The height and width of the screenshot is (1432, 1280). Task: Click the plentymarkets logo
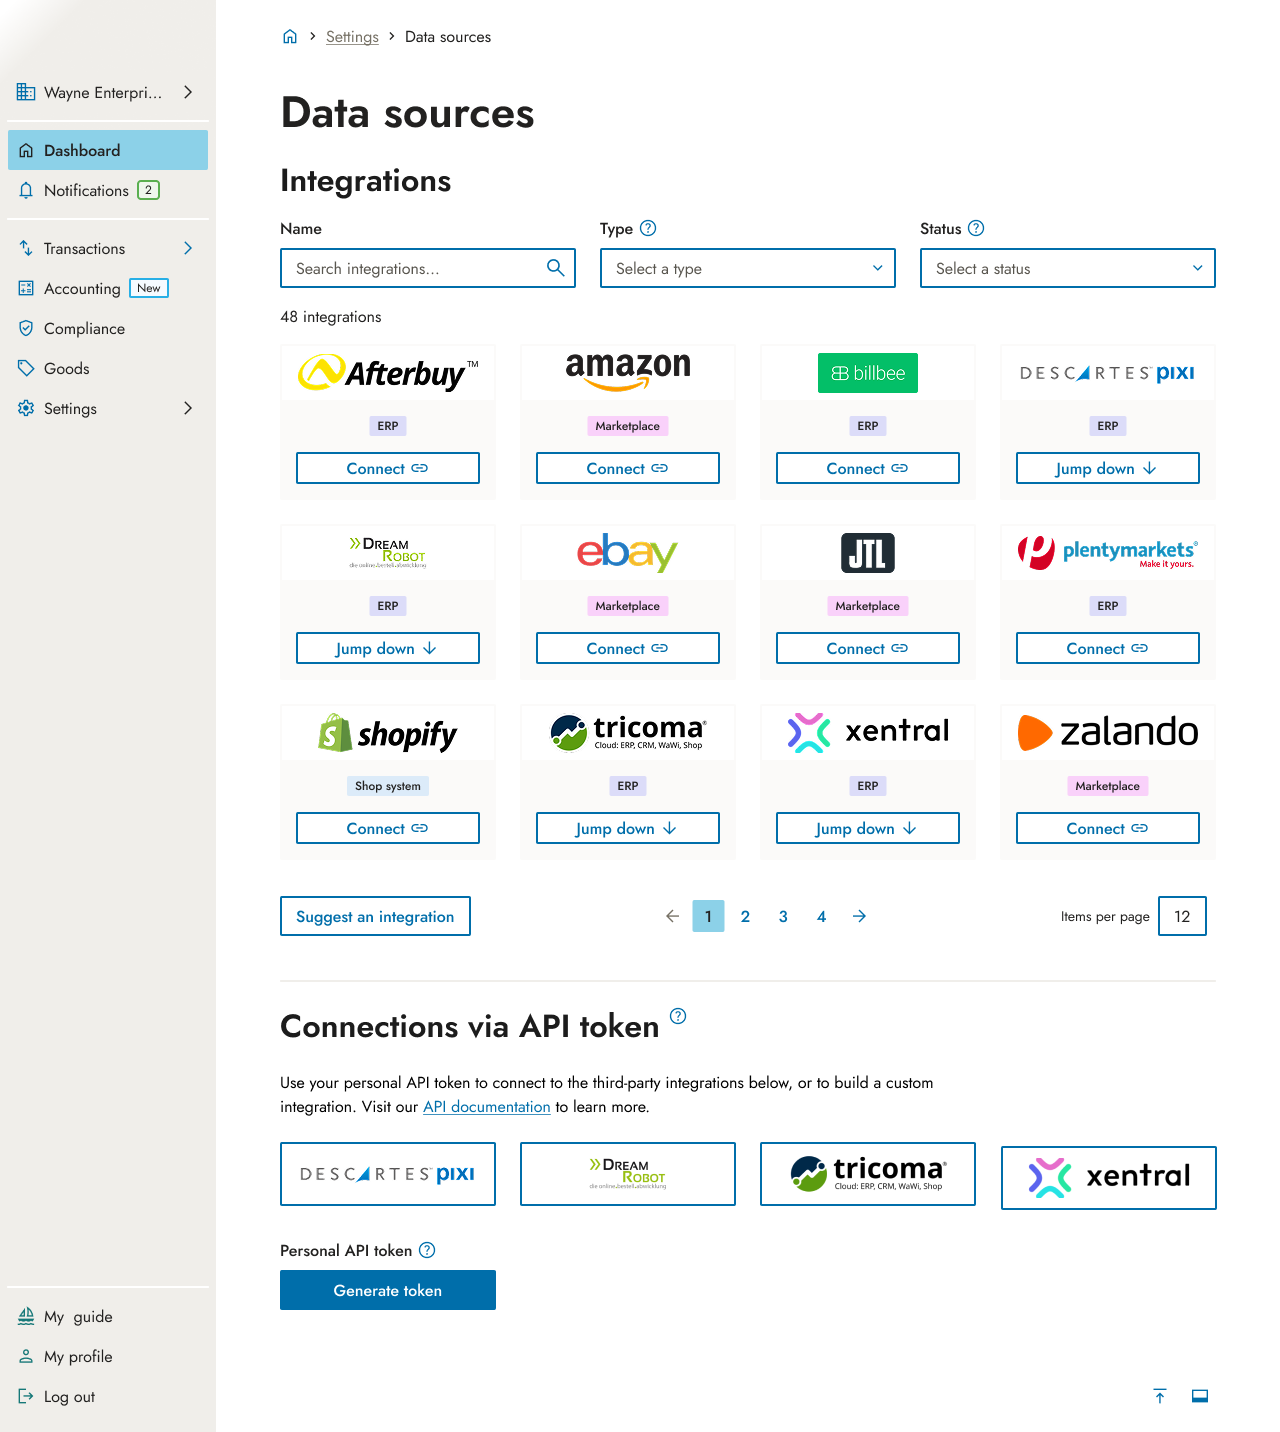tap(1108, 552)
